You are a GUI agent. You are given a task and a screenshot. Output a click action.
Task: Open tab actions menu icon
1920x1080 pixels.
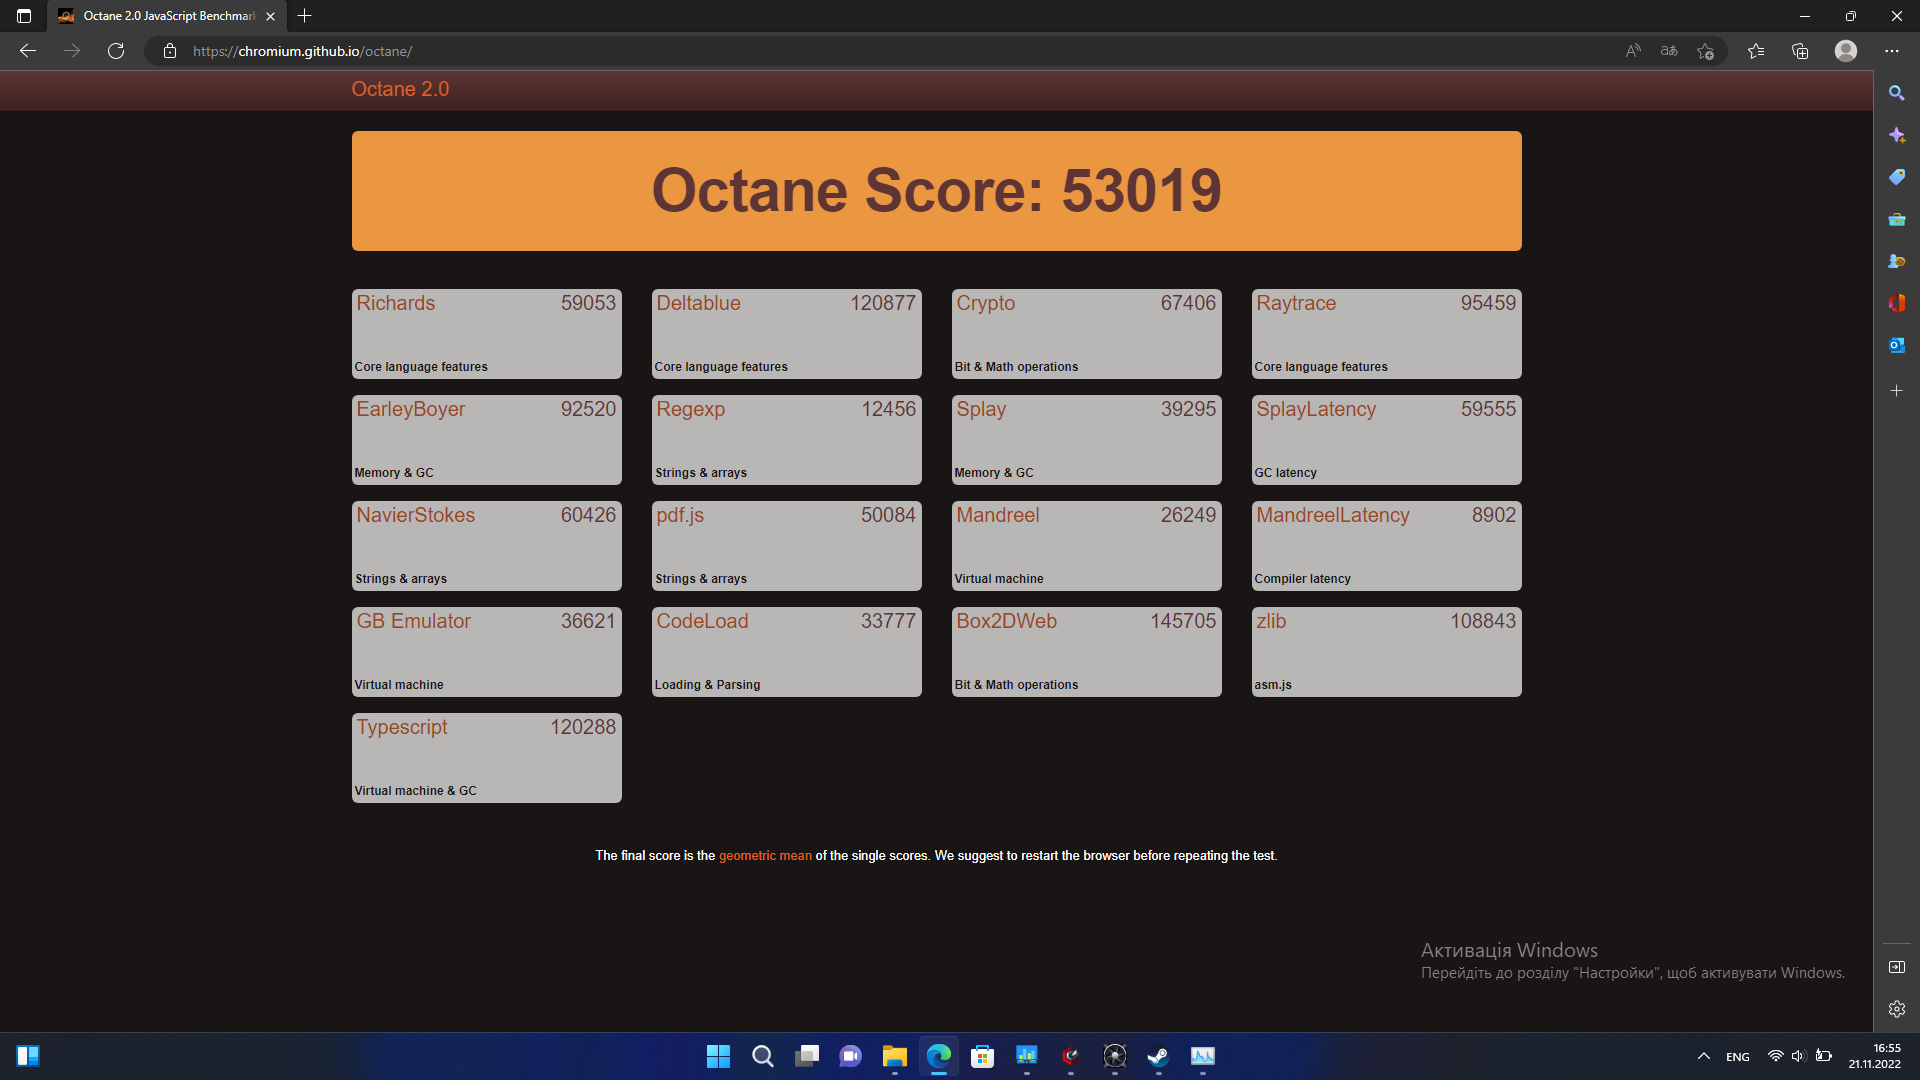pyautogui.click(x=24, y=16)
